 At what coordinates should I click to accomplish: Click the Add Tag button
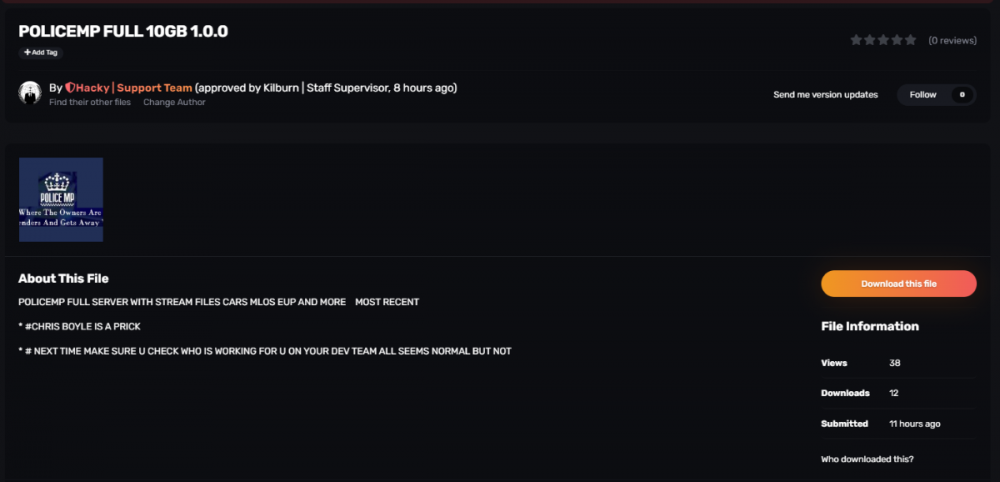pyautogui.click(x=40, y=52)
